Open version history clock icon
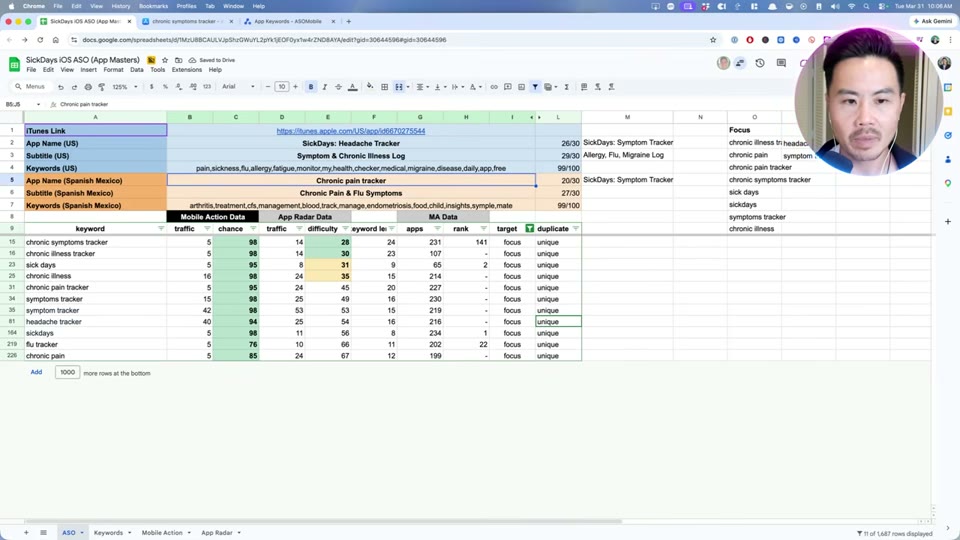This screenshot has height=540, width=960. [760, 63]
